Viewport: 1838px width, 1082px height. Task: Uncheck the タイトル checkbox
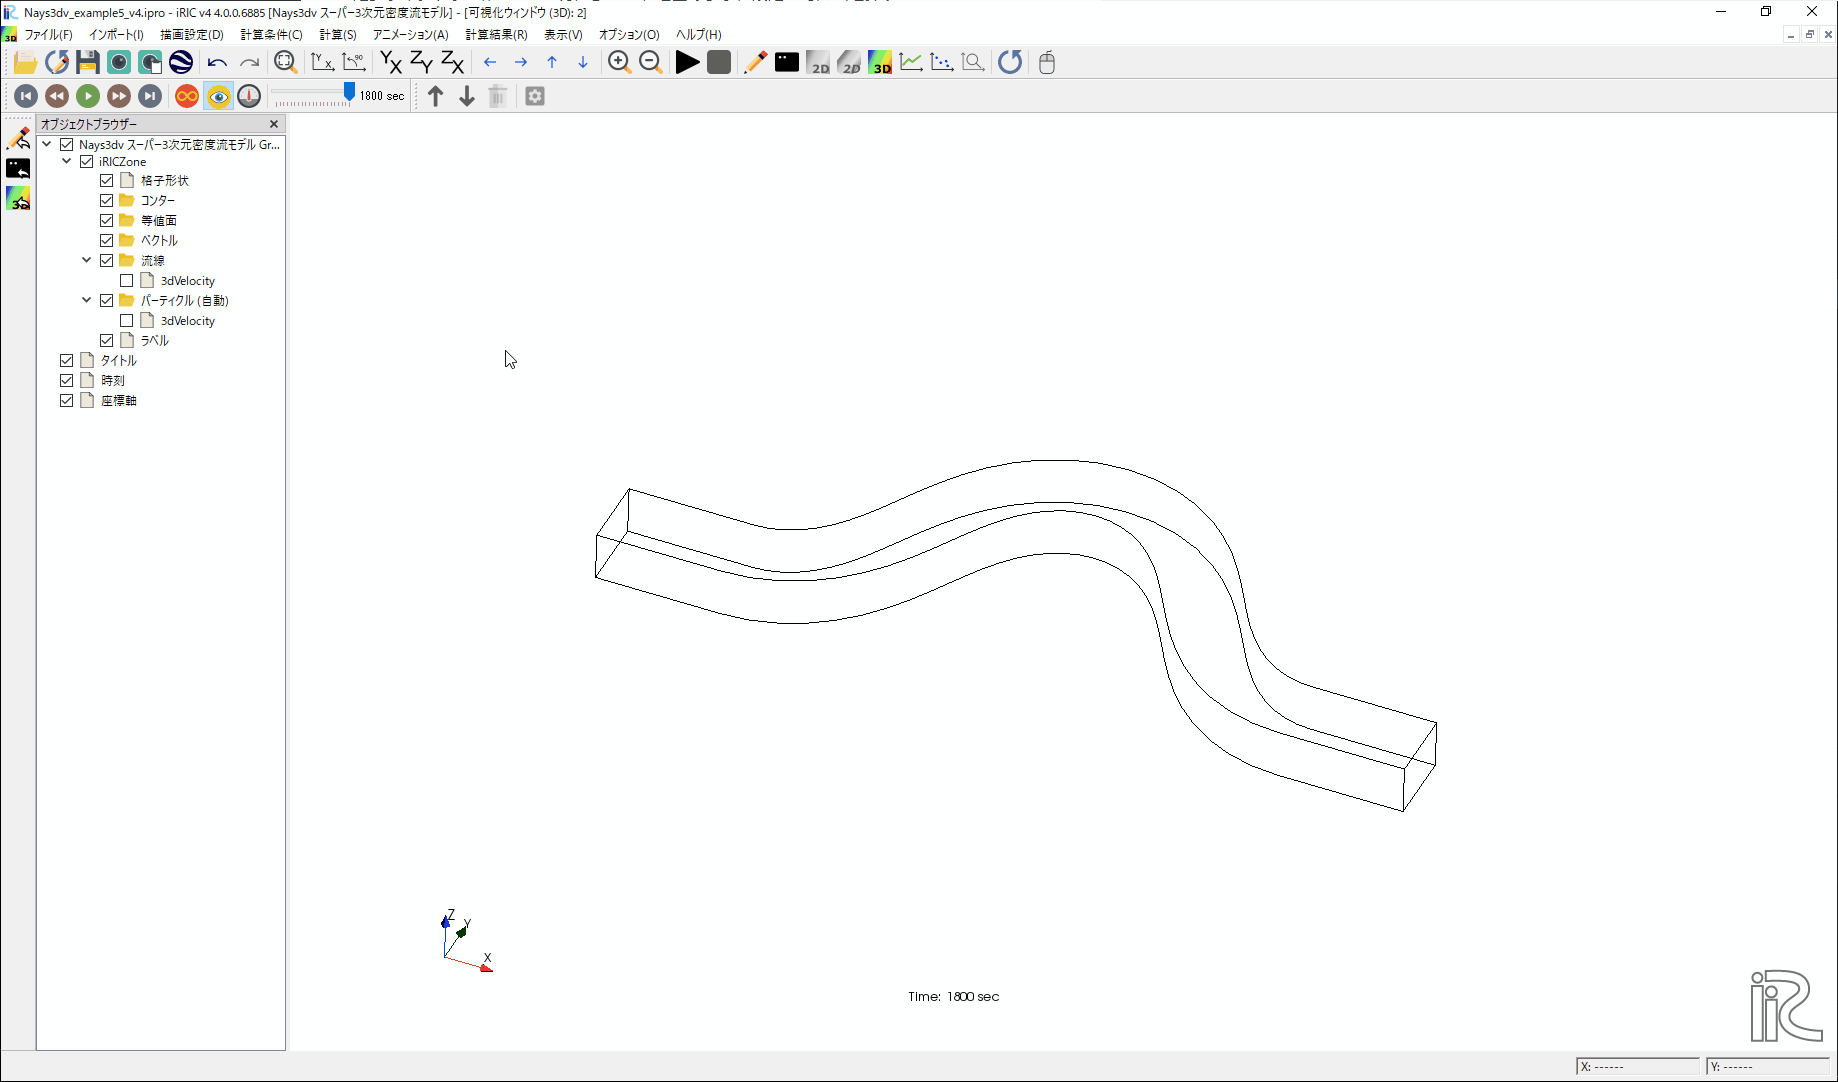click(67, 361)
